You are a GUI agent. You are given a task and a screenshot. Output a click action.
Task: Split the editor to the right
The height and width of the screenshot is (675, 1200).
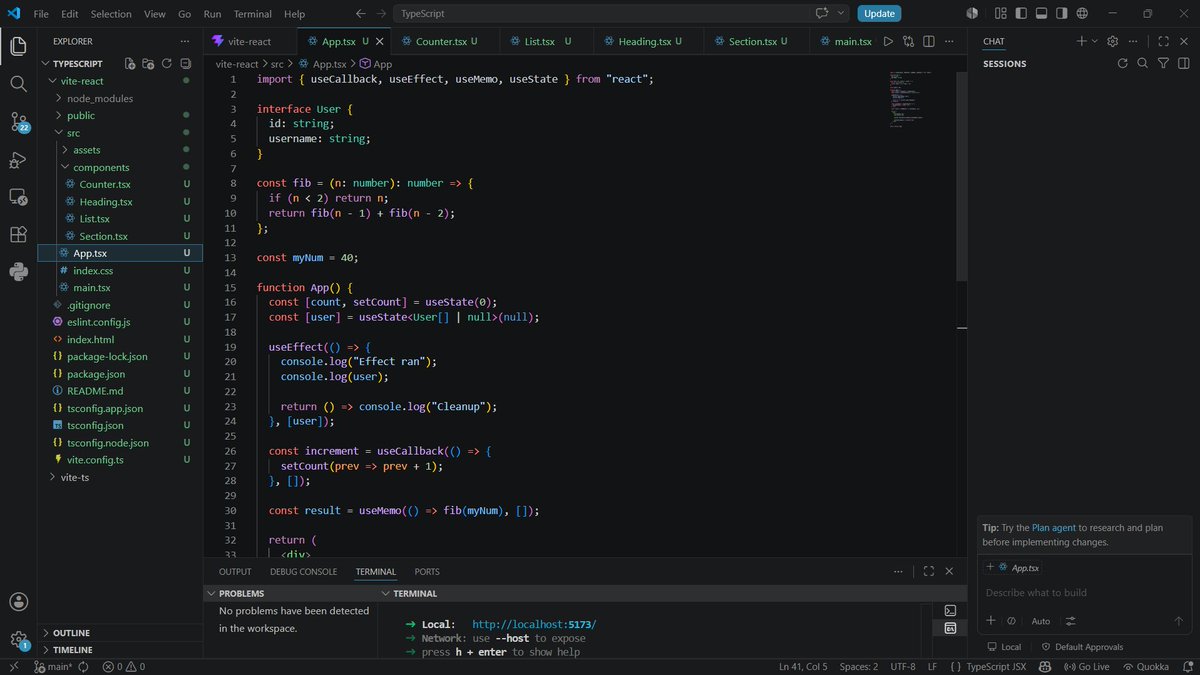click(929, 42)
